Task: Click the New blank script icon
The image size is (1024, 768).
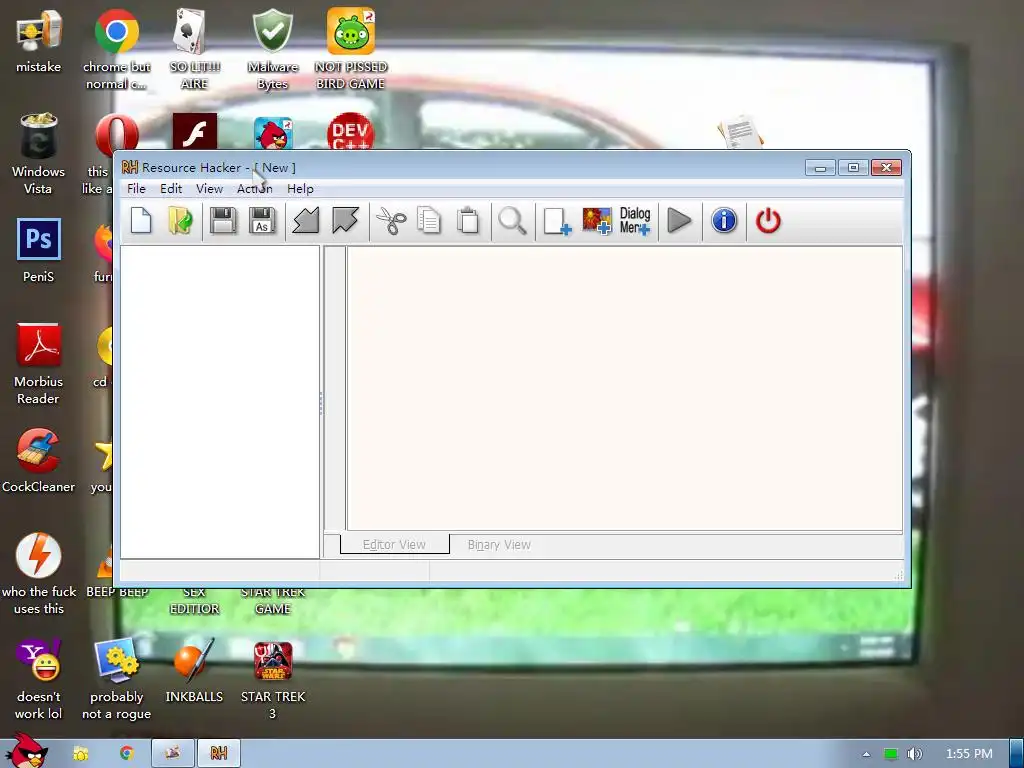Action: [141, 221]
